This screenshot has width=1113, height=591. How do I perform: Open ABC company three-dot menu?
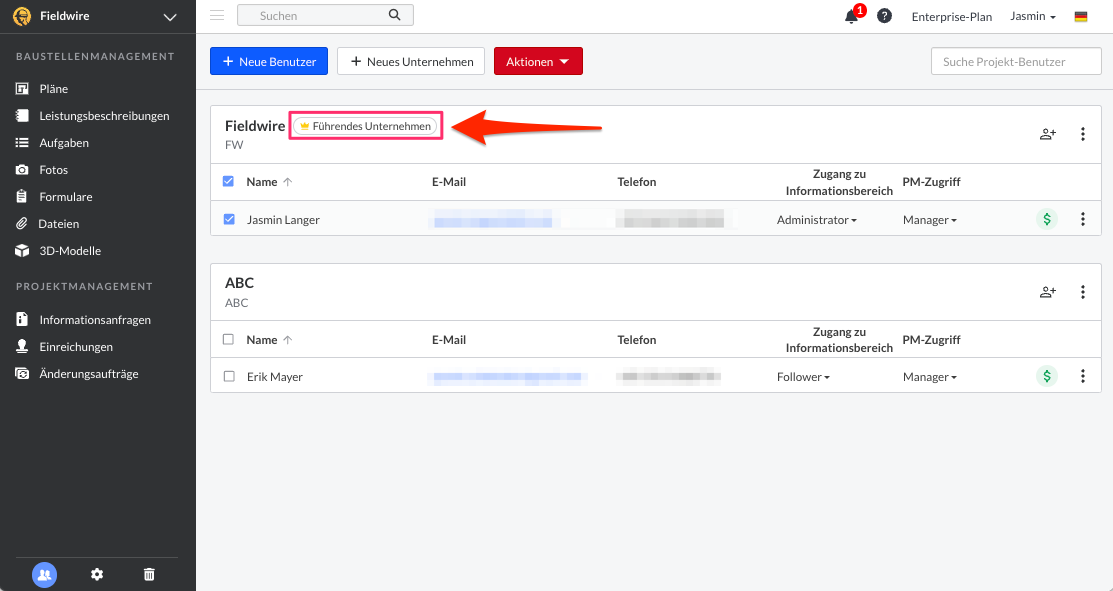pyautogui.click(x=1082, y=292)
